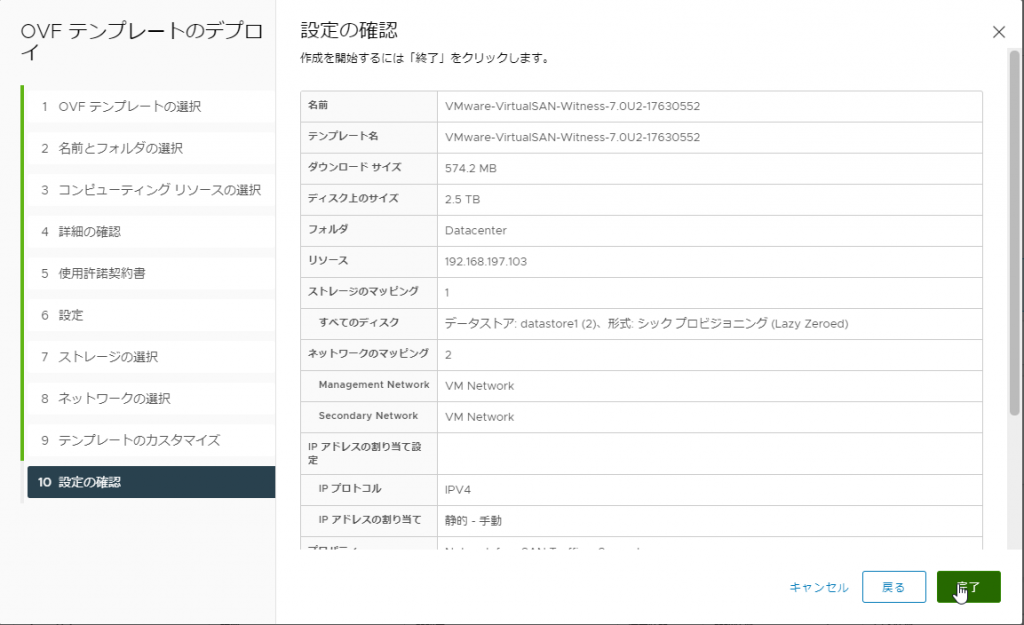
Task: Select step 9 テンプレートのカスタマイズ
Action: (151, 441)
